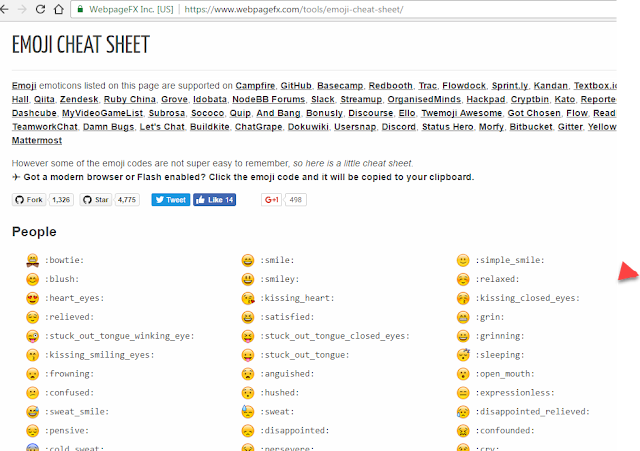Click the Google +1 button

[271, 200]
